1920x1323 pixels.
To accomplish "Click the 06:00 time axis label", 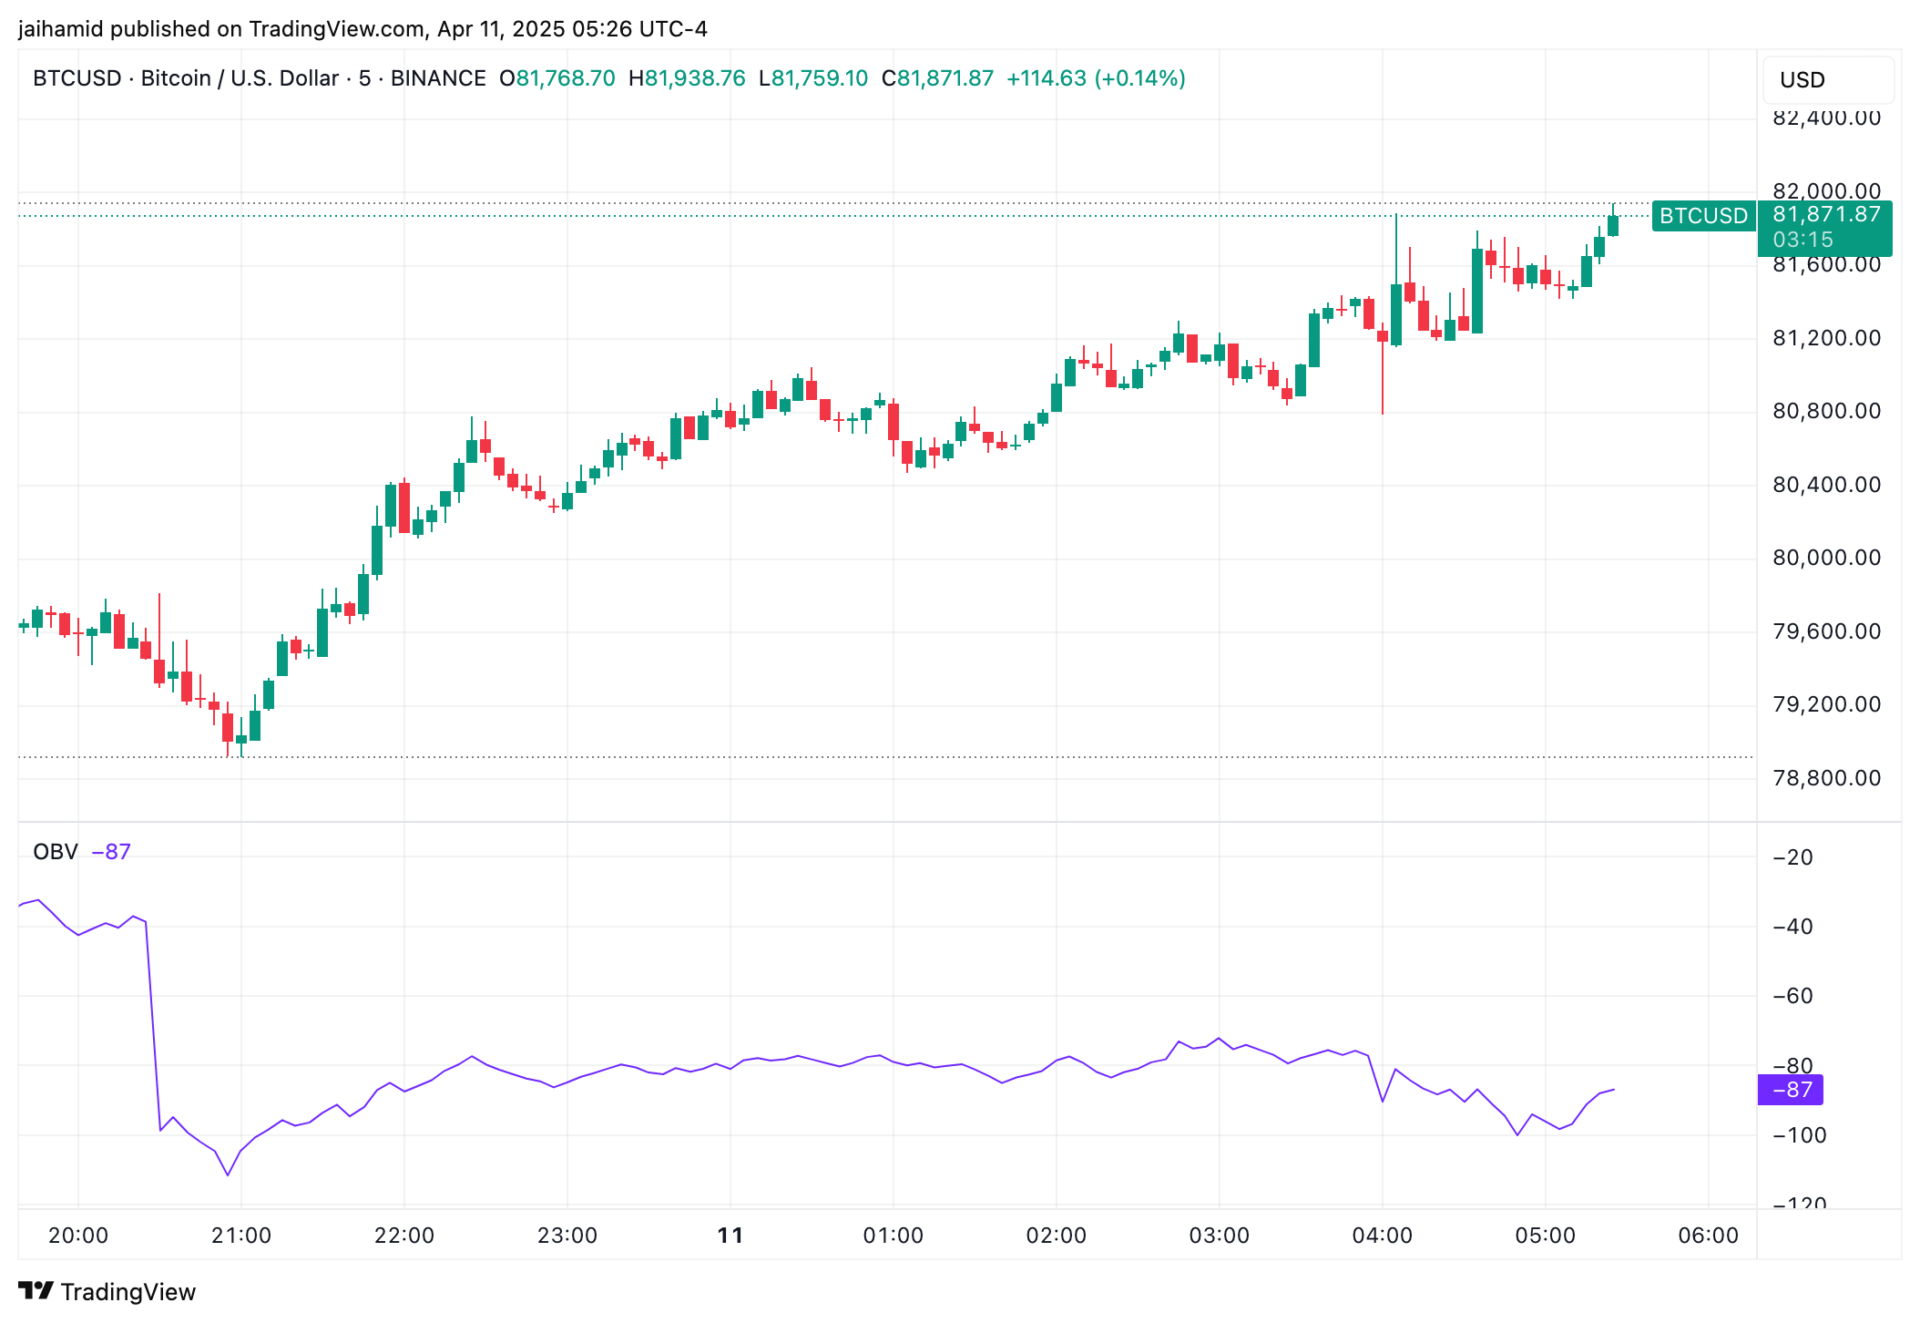I will (1707, 1236).
